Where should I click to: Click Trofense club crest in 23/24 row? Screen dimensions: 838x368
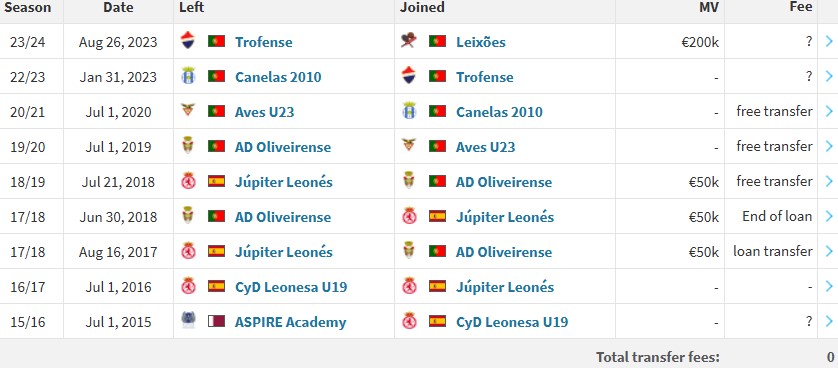click(188, 41)
